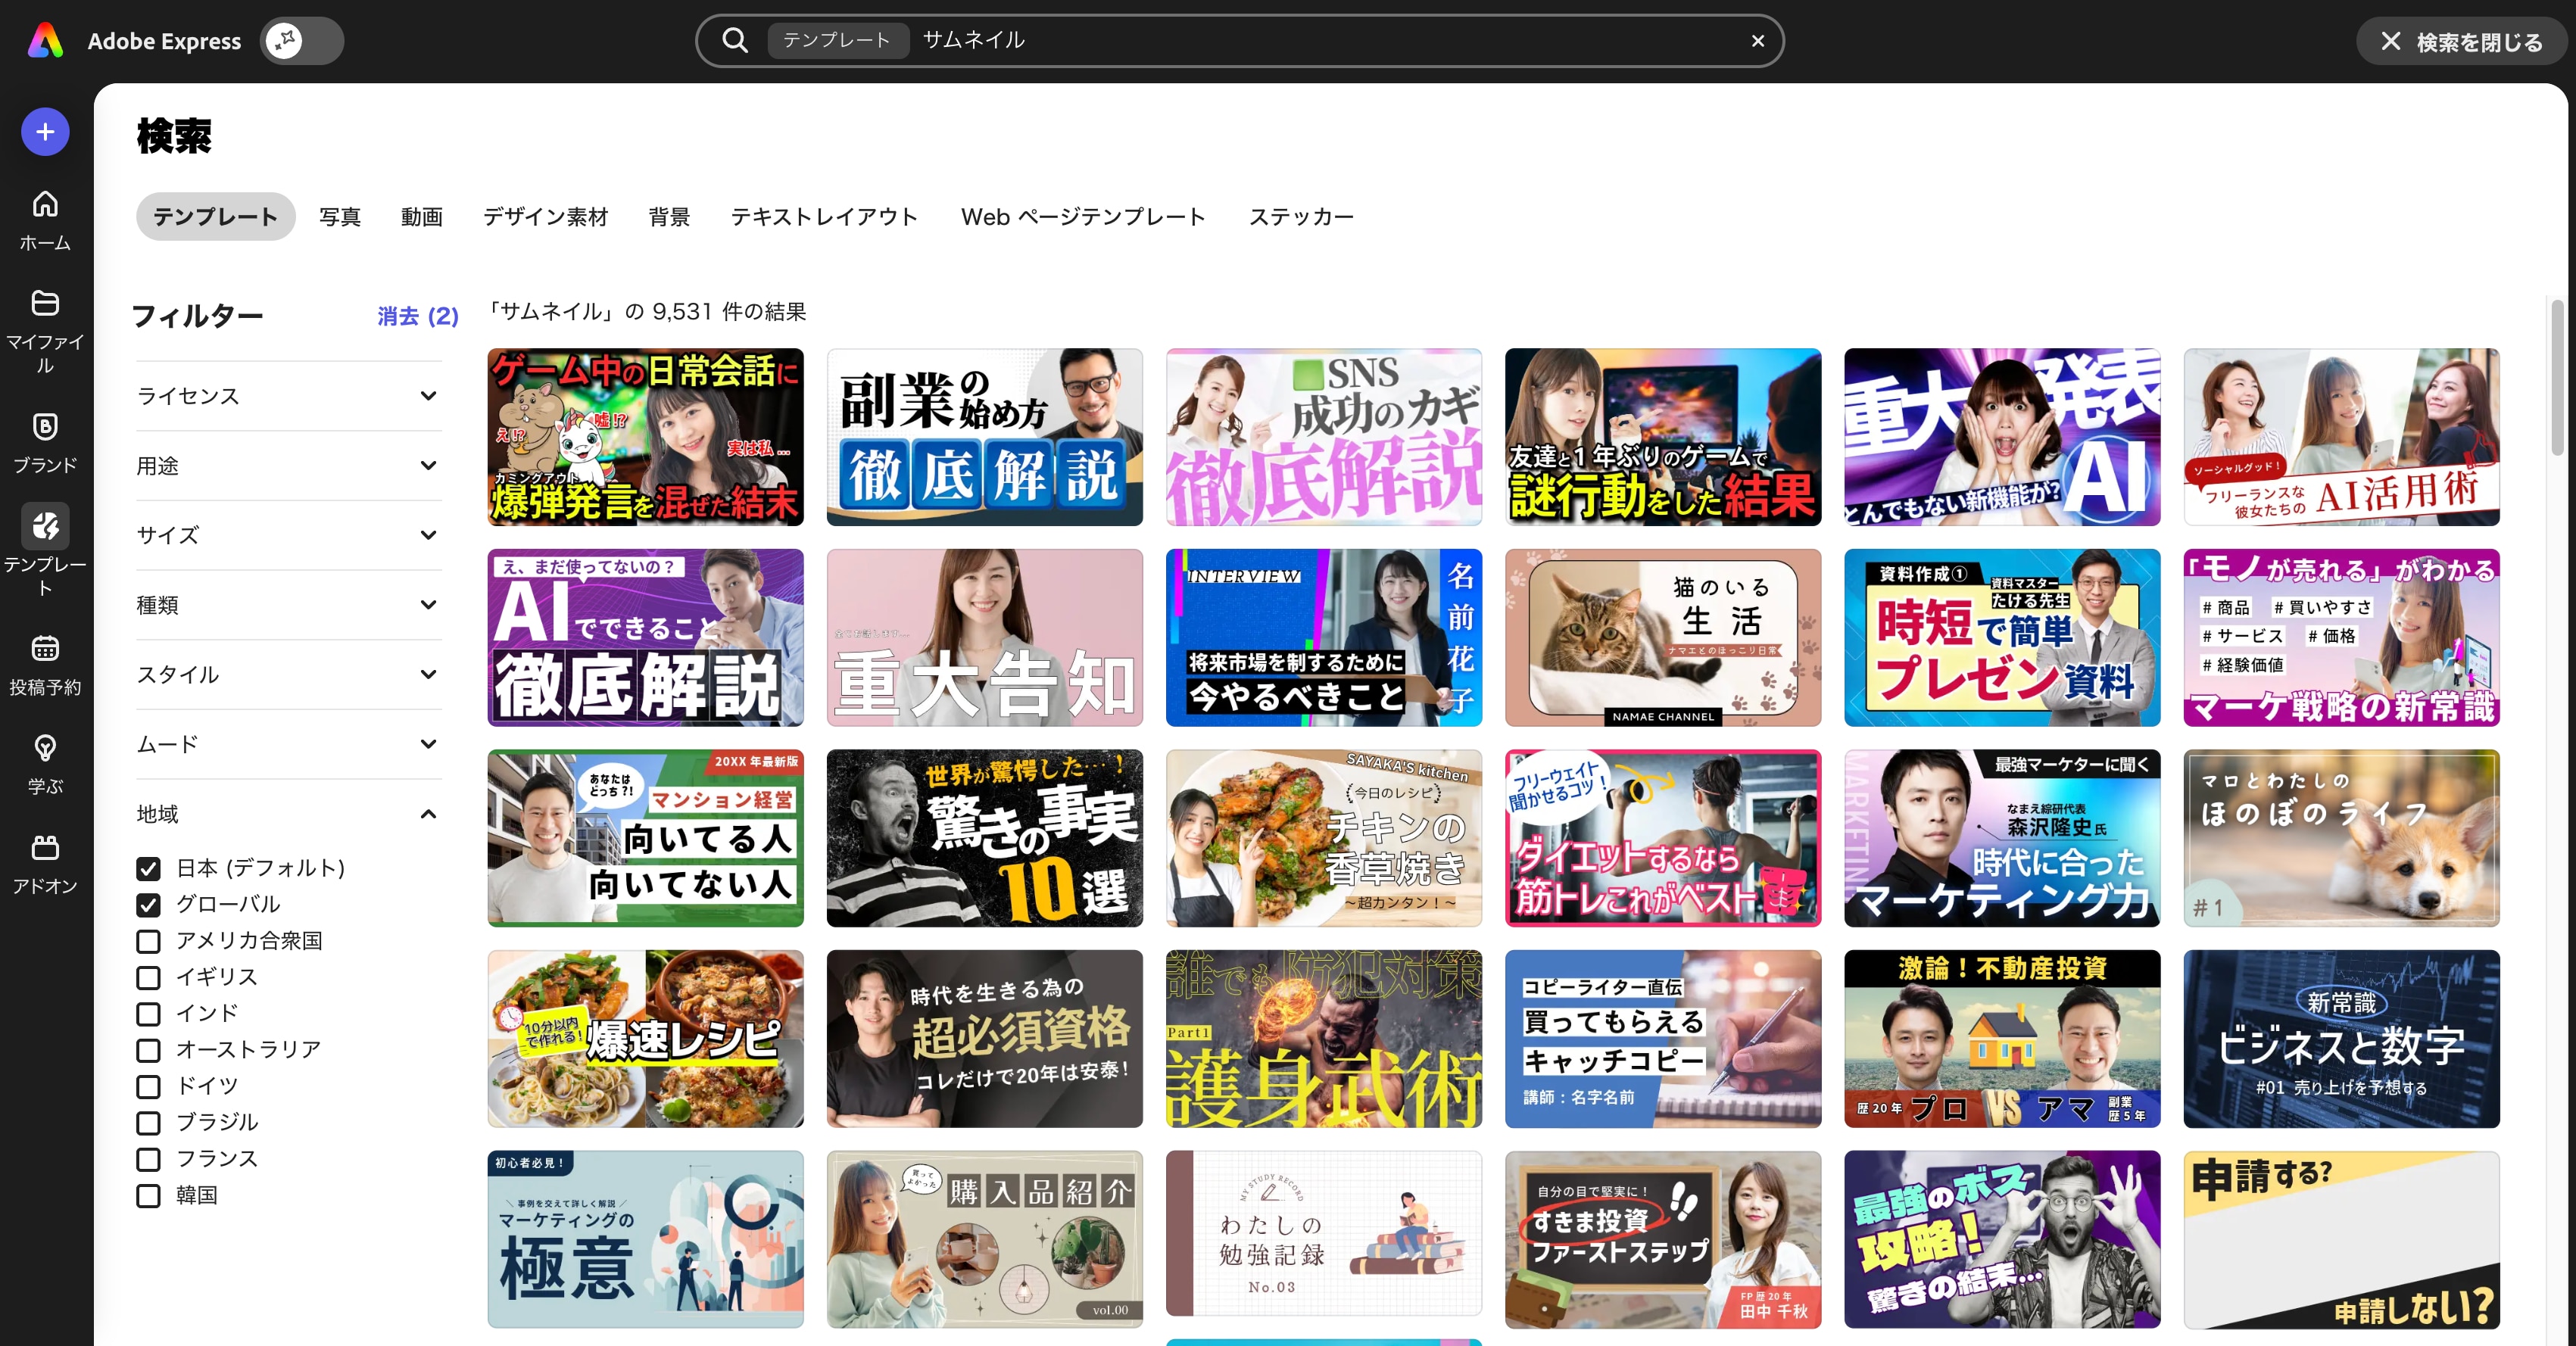Screen dimensions: 2576x1346
Task: Open the 投稿予約 calendar icon
Action: click(45, 648)
